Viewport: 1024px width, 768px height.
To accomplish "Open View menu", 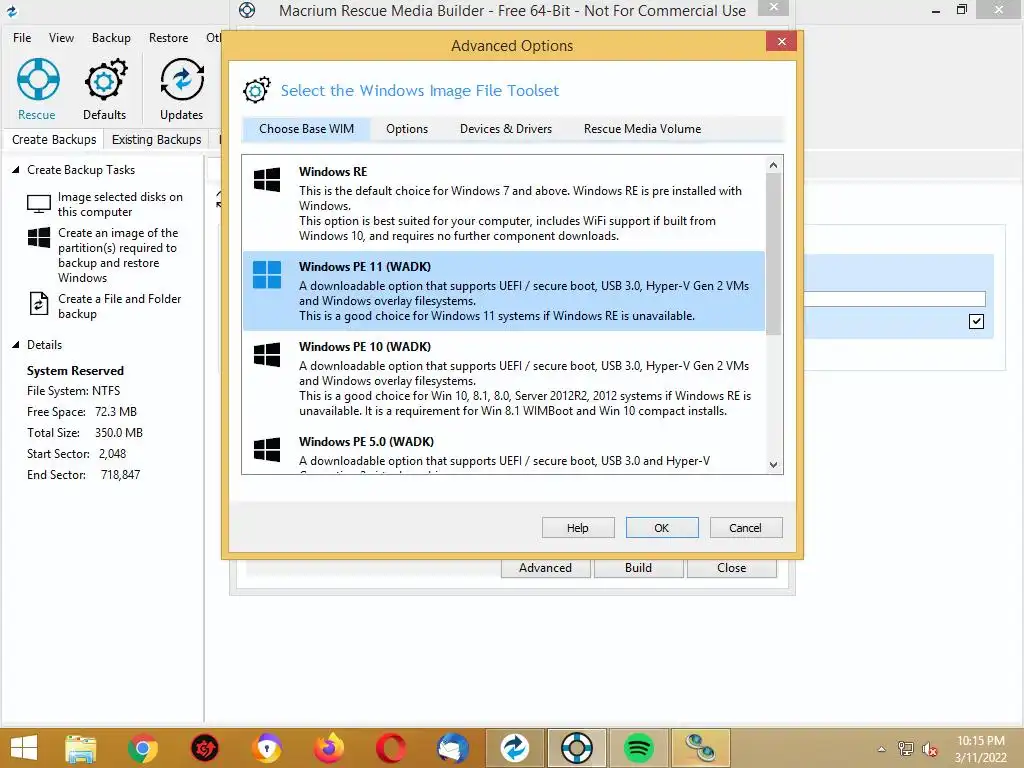I will (x=61, y=38).
